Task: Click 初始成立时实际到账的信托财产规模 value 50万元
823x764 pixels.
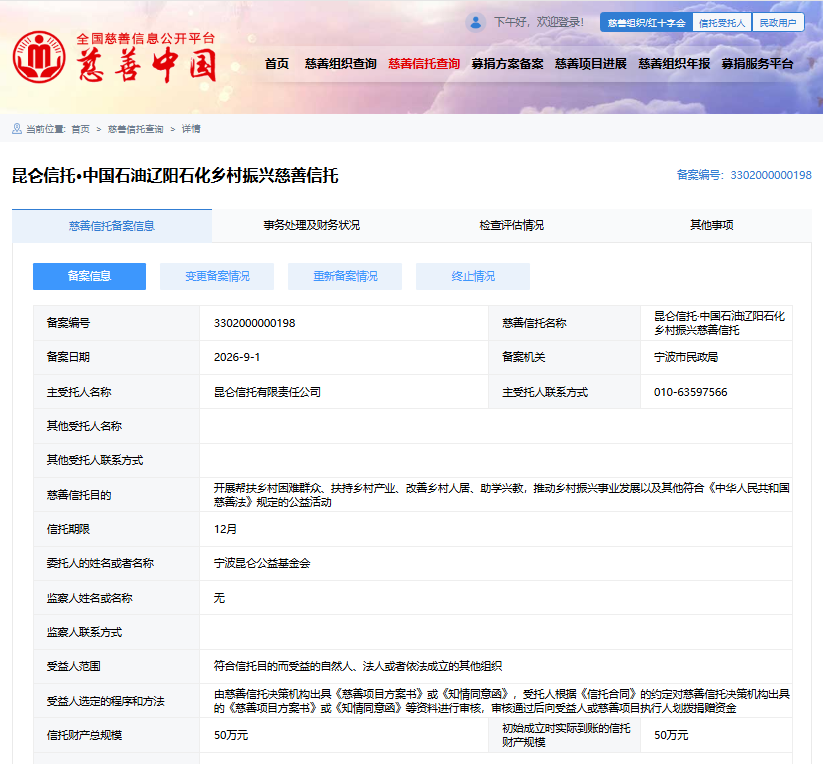Action: [x=671, y=735]
